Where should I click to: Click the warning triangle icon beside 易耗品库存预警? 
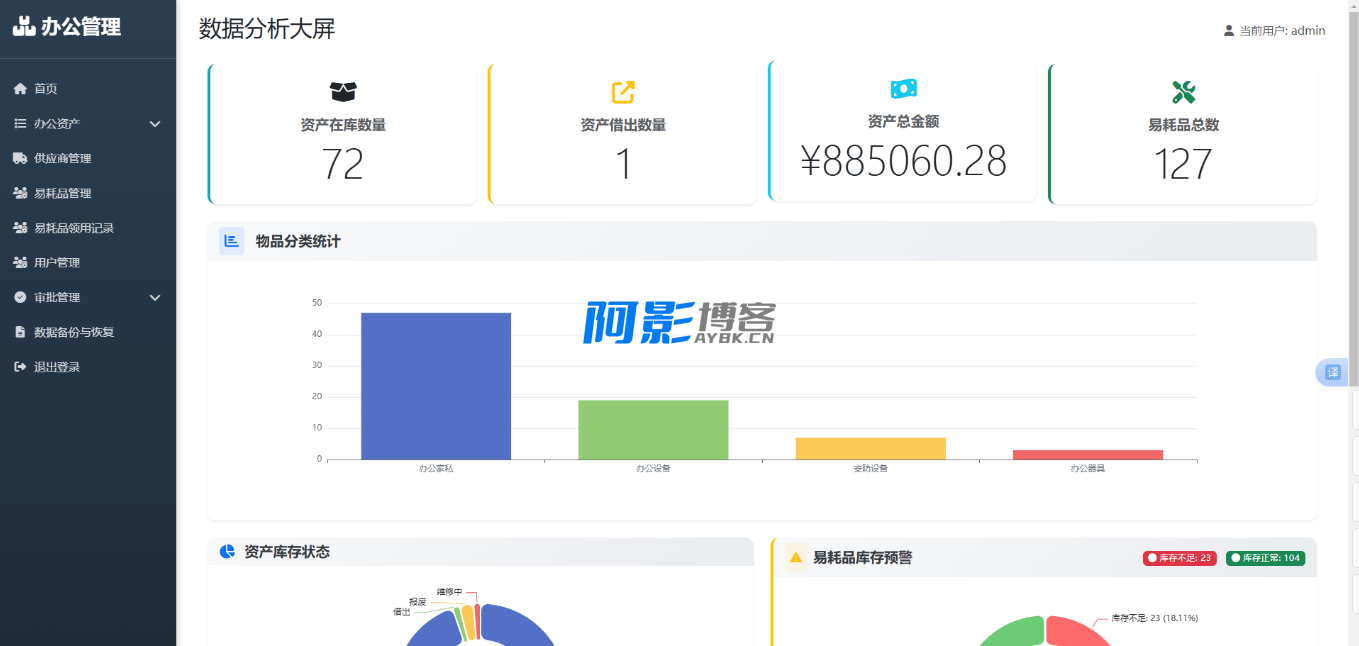pos(796,558)
